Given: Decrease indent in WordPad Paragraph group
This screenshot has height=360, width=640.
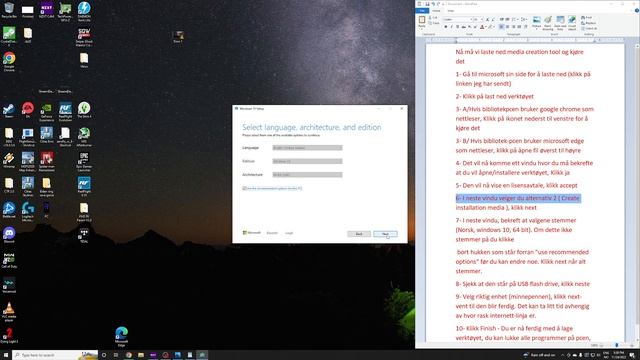Looking at the screenshot, I should coord(502,19).
